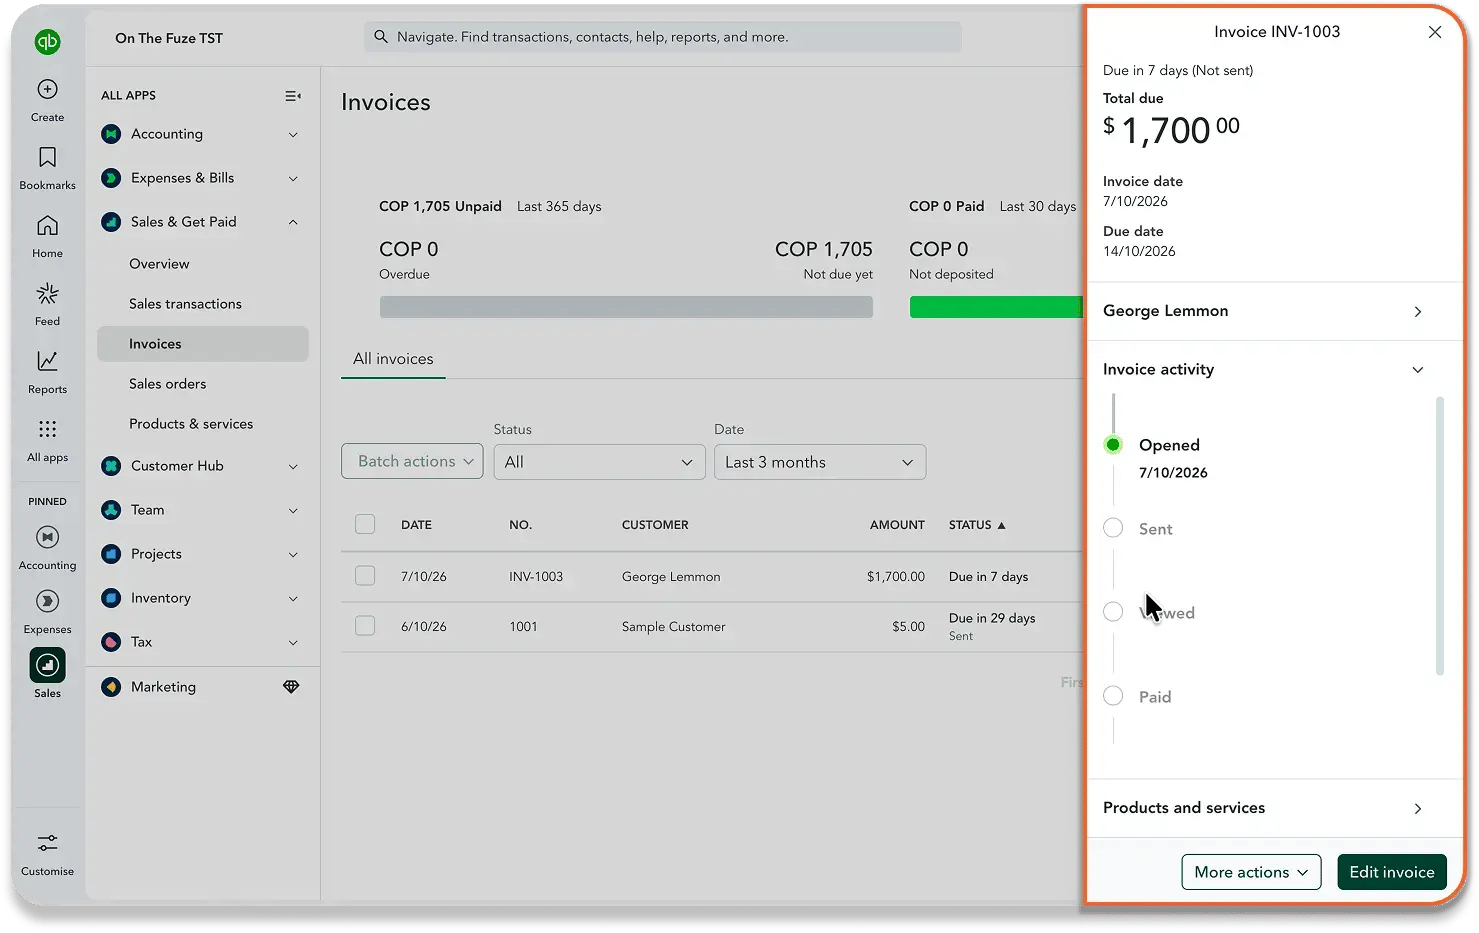The width and height of the screenshot is (1479, 933).
Task: Click the search magnifier icon
Action: click(x=381, y=37)
